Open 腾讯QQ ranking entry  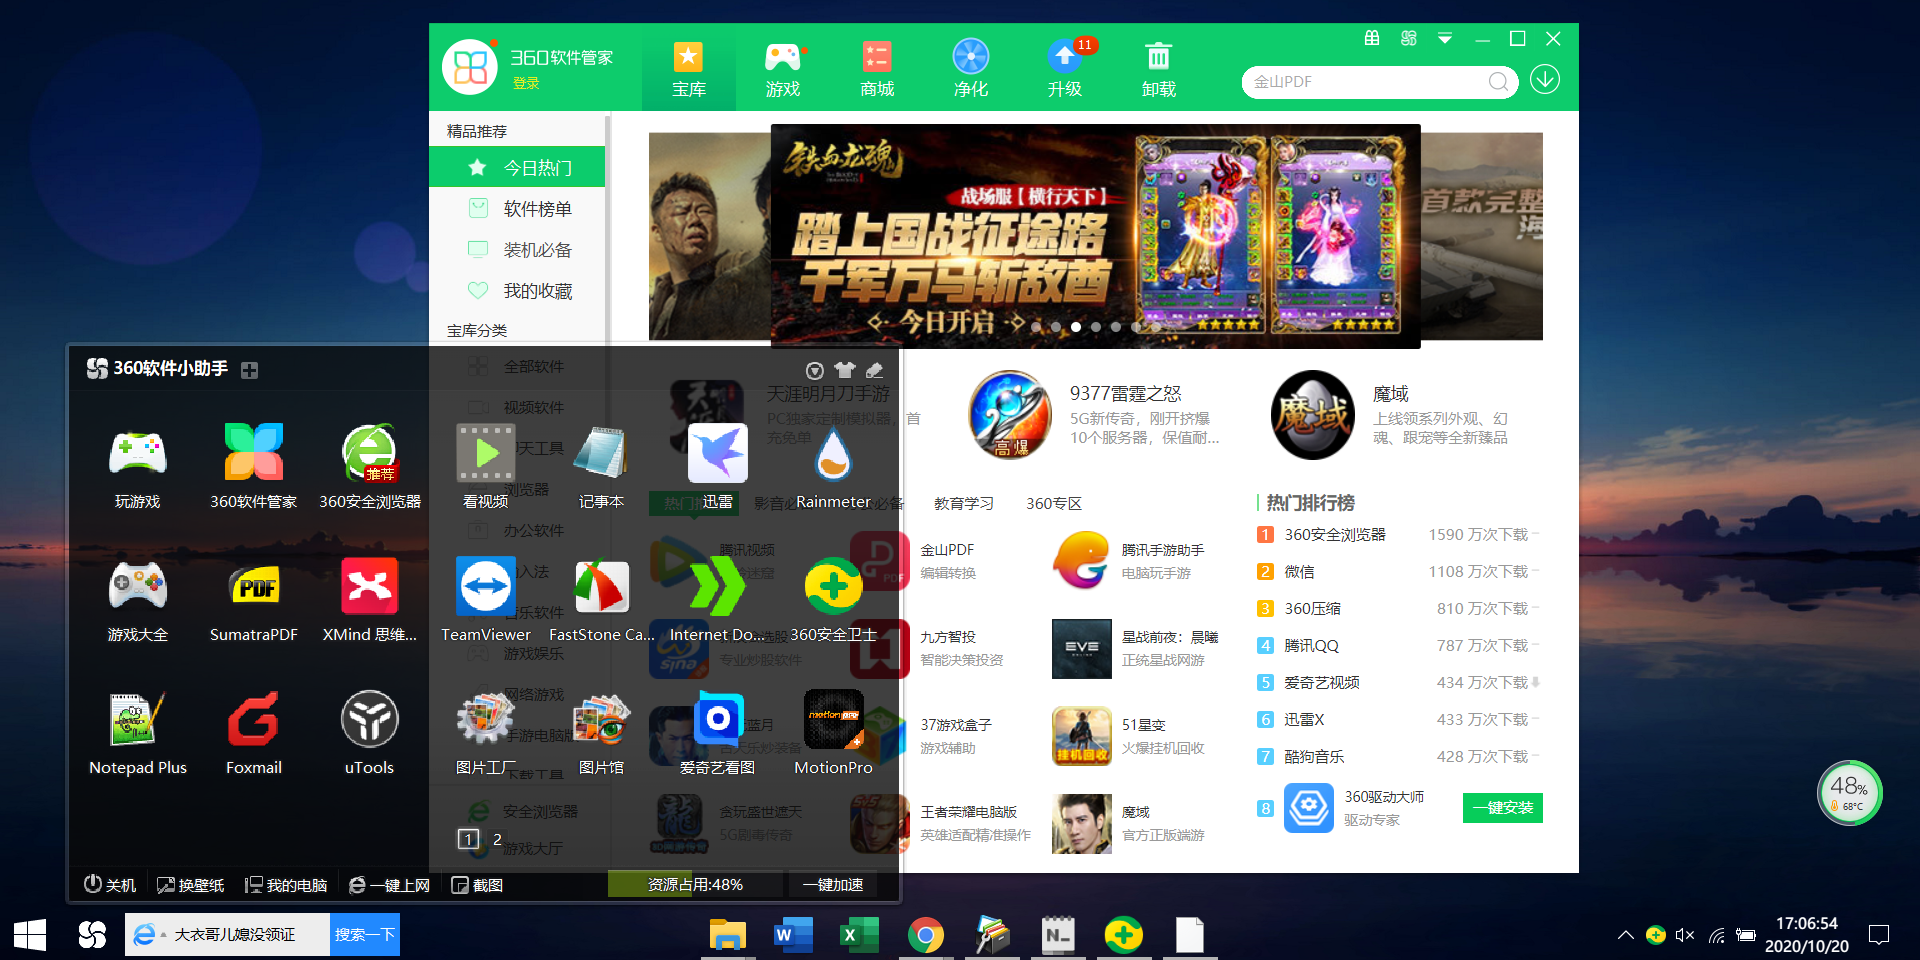pyautogui.click(x=1311, y=645)
